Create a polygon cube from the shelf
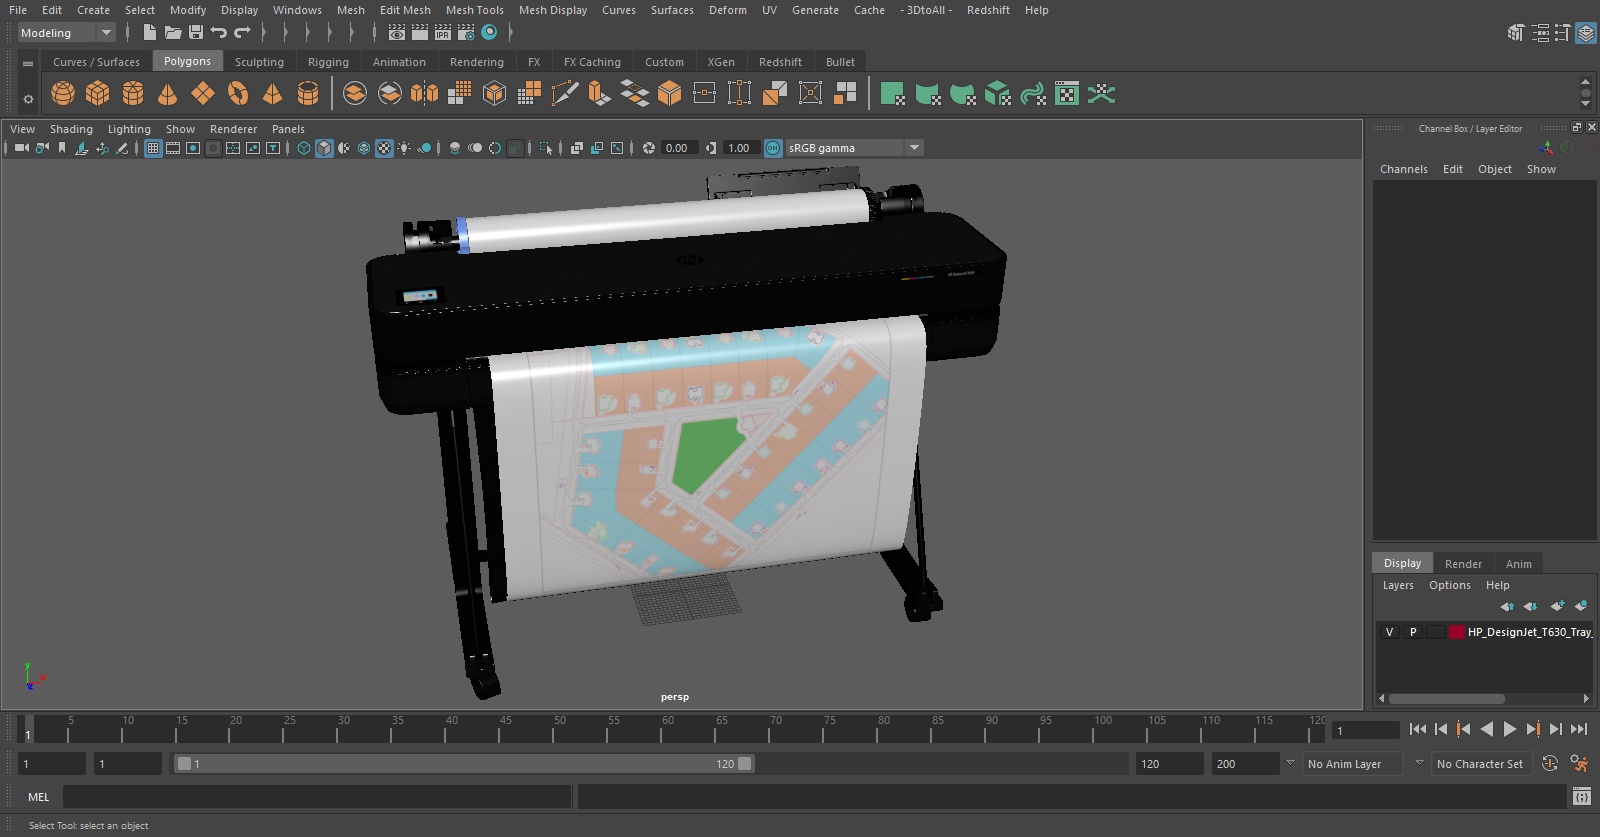 (98, 94)
